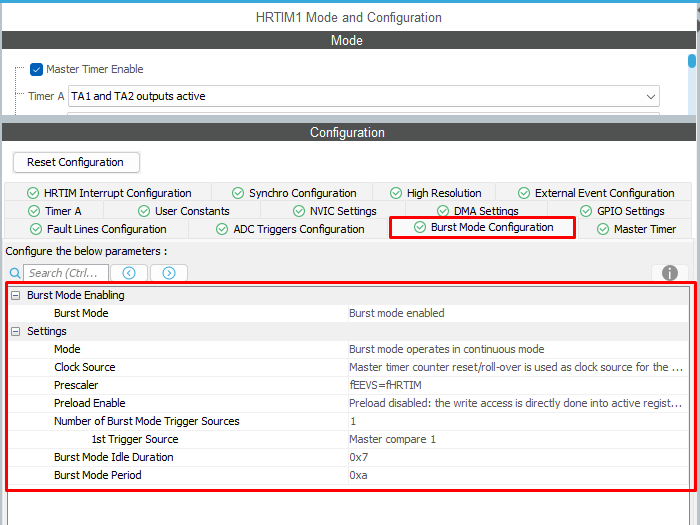Open External Event Configuration tab
Viewport: 700px width, 525px height.
click(595, 193)
